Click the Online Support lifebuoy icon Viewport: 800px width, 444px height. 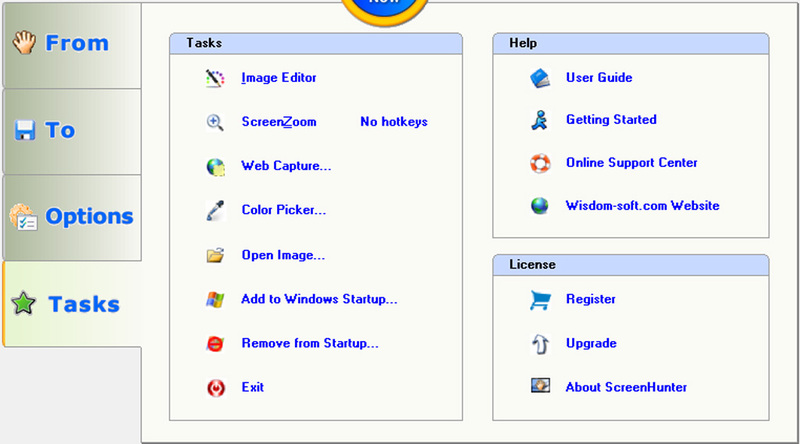click(540, 163)
